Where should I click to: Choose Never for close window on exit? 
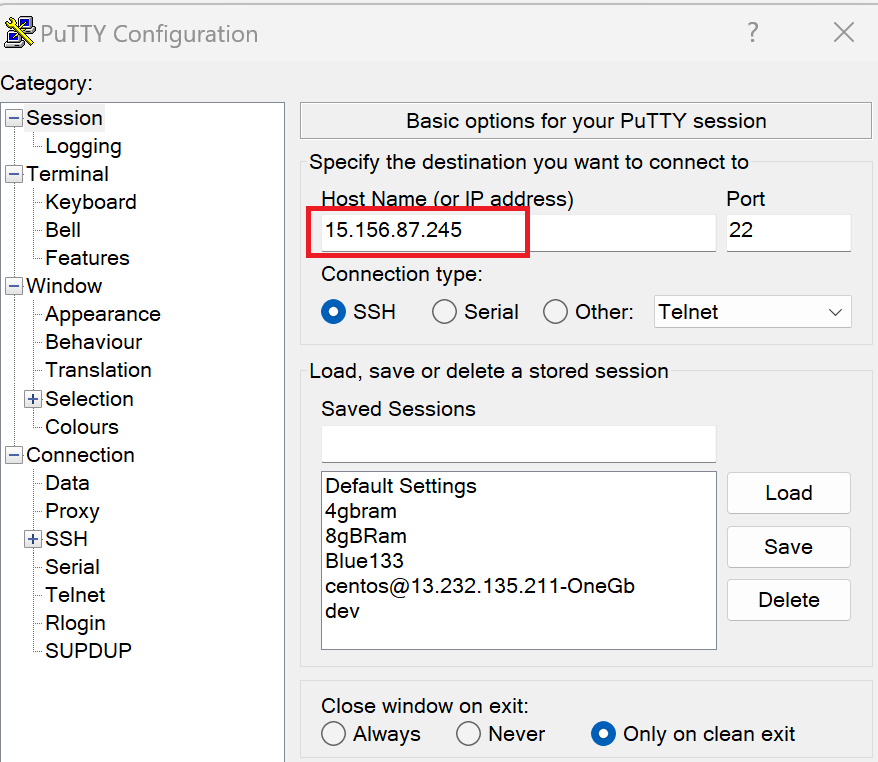pyautogui.click(x=468, y=733)
